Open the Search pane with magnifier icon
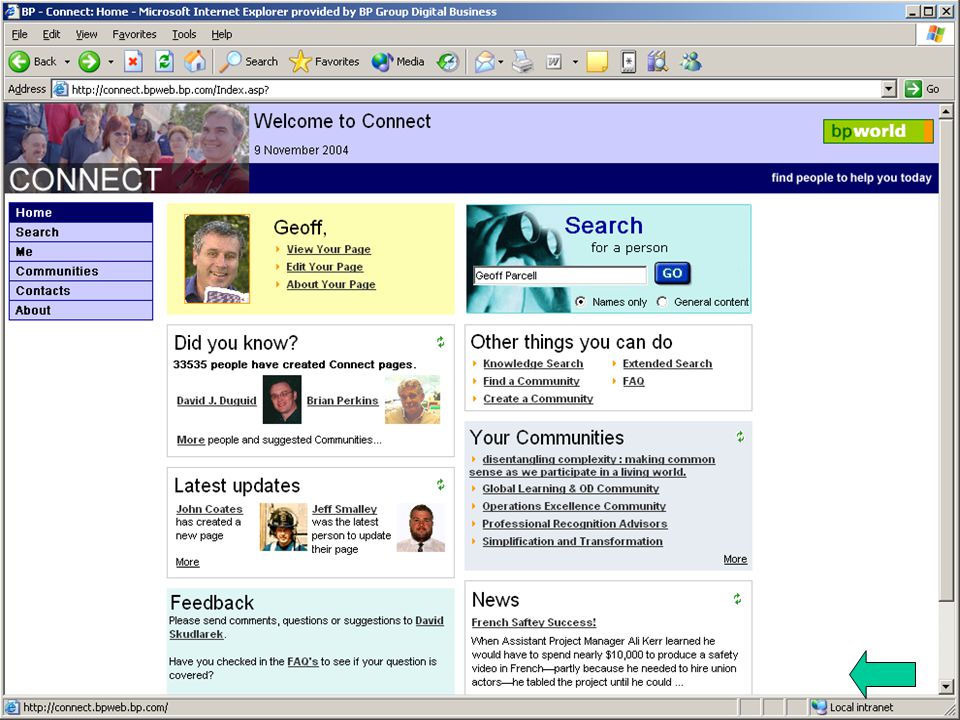Viewport: 960px width, 720px height. [231, 61]
